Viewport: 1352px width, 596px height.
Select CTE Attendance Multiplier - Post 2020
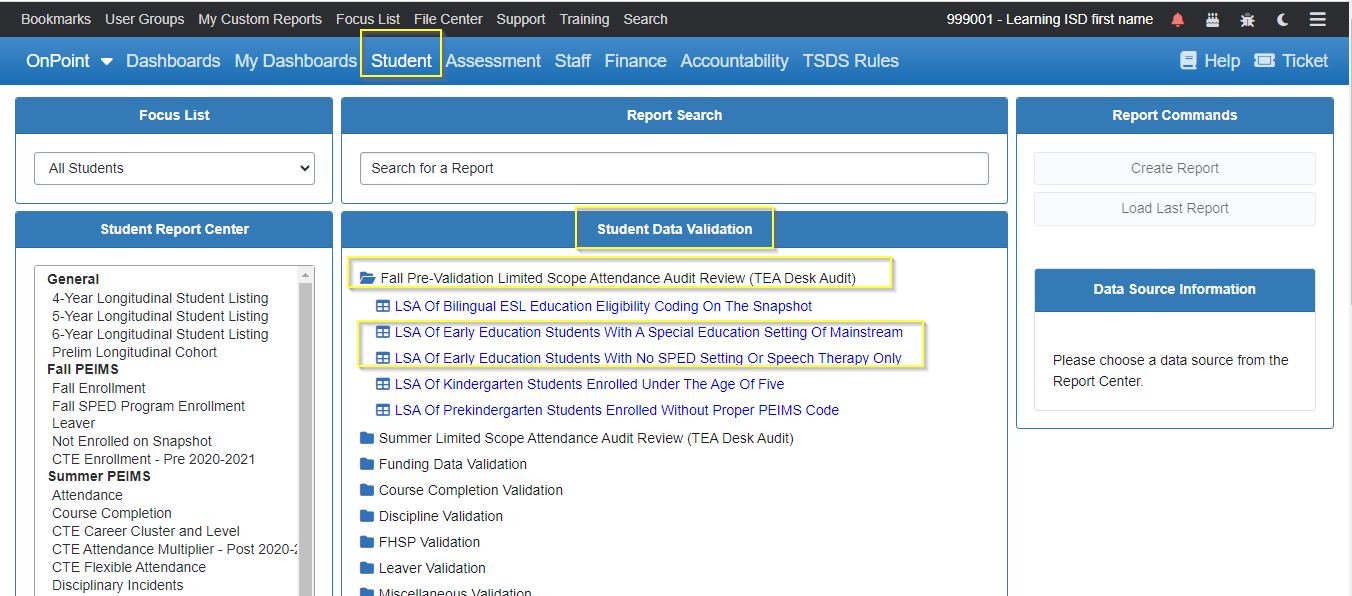coord(175,549)
